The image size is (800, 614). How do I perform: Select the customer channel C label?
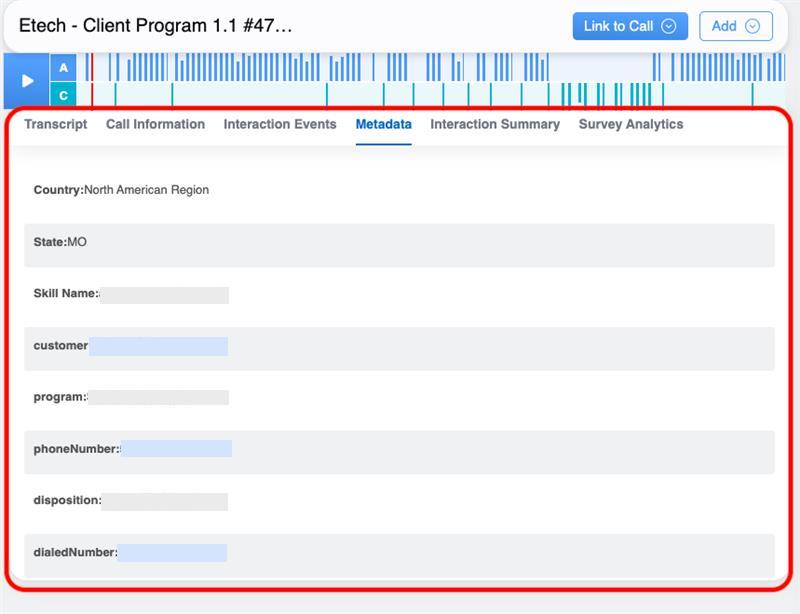pos(64,95)
